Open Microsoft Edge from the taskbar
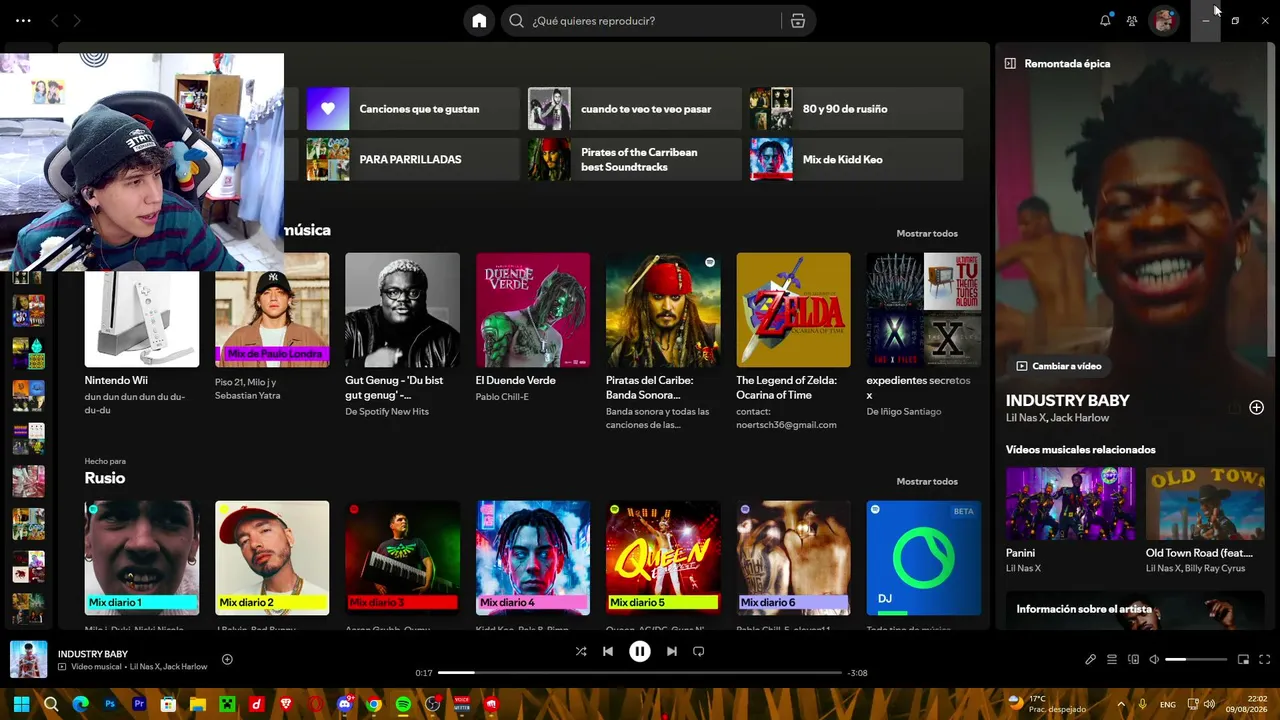Viewport: 1280px width, 720px height. pos(81,704)
